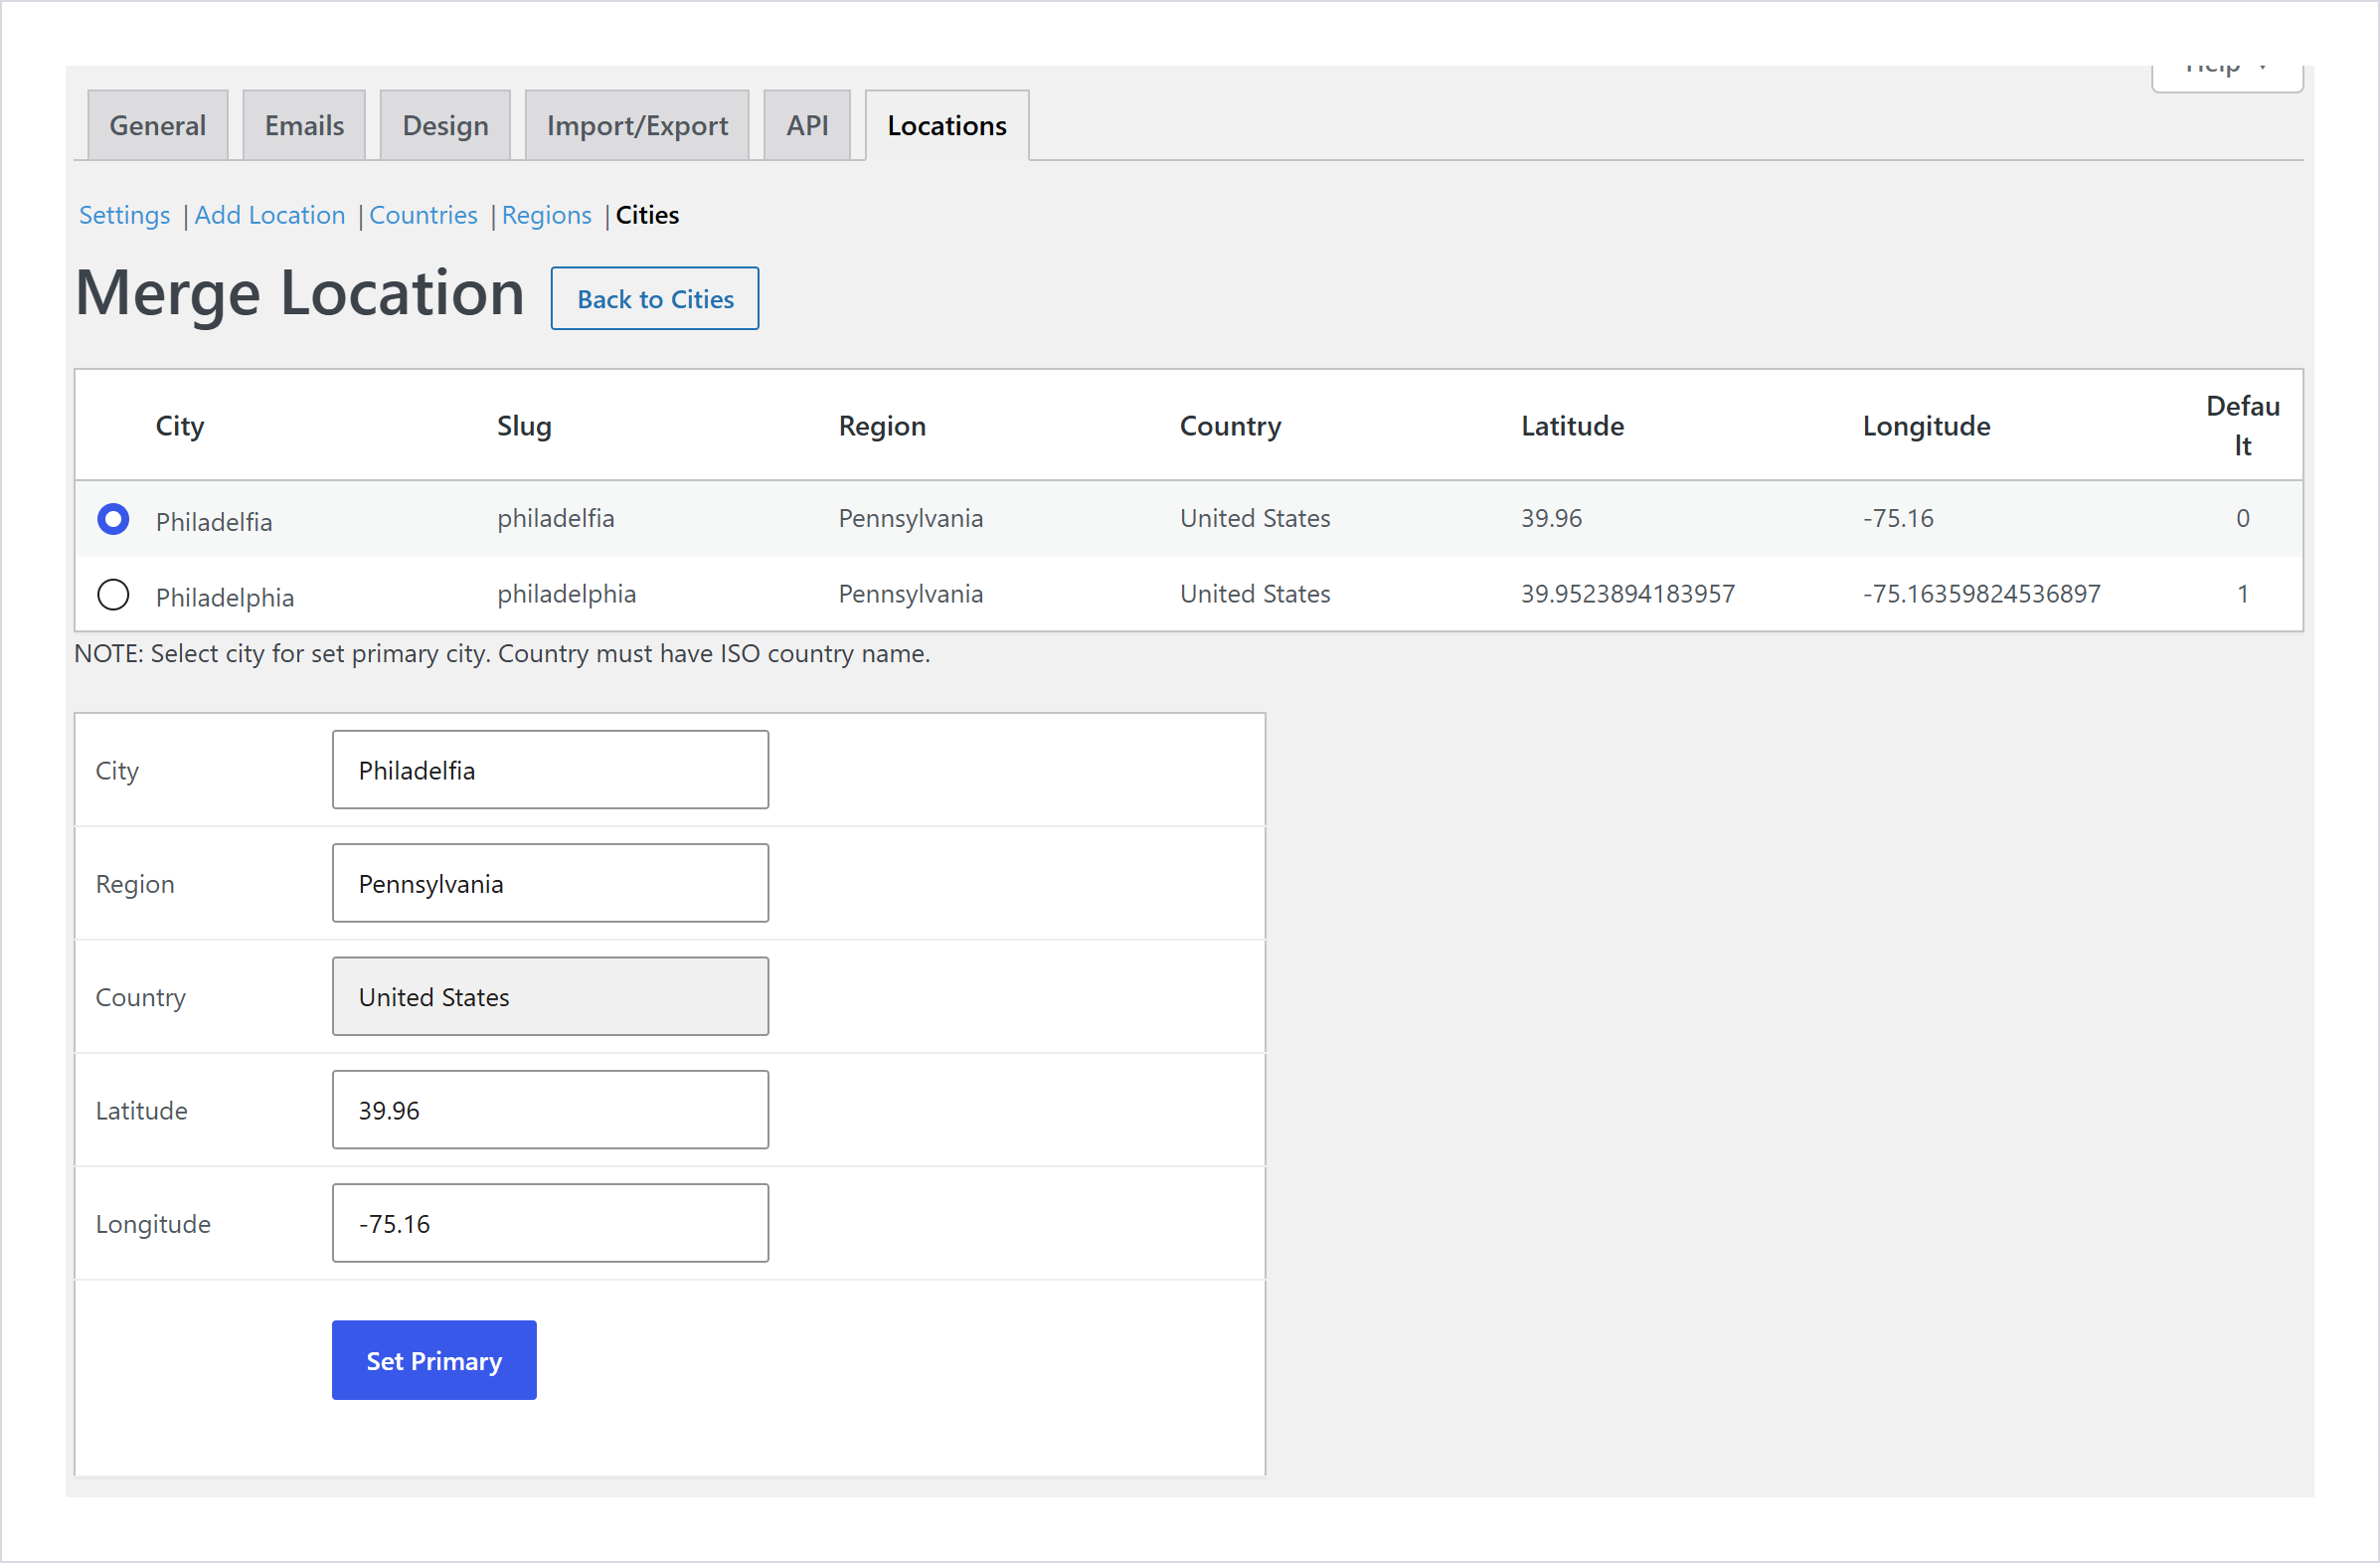Open the Countries link
2380x1563 pixels.
(423, 215)
